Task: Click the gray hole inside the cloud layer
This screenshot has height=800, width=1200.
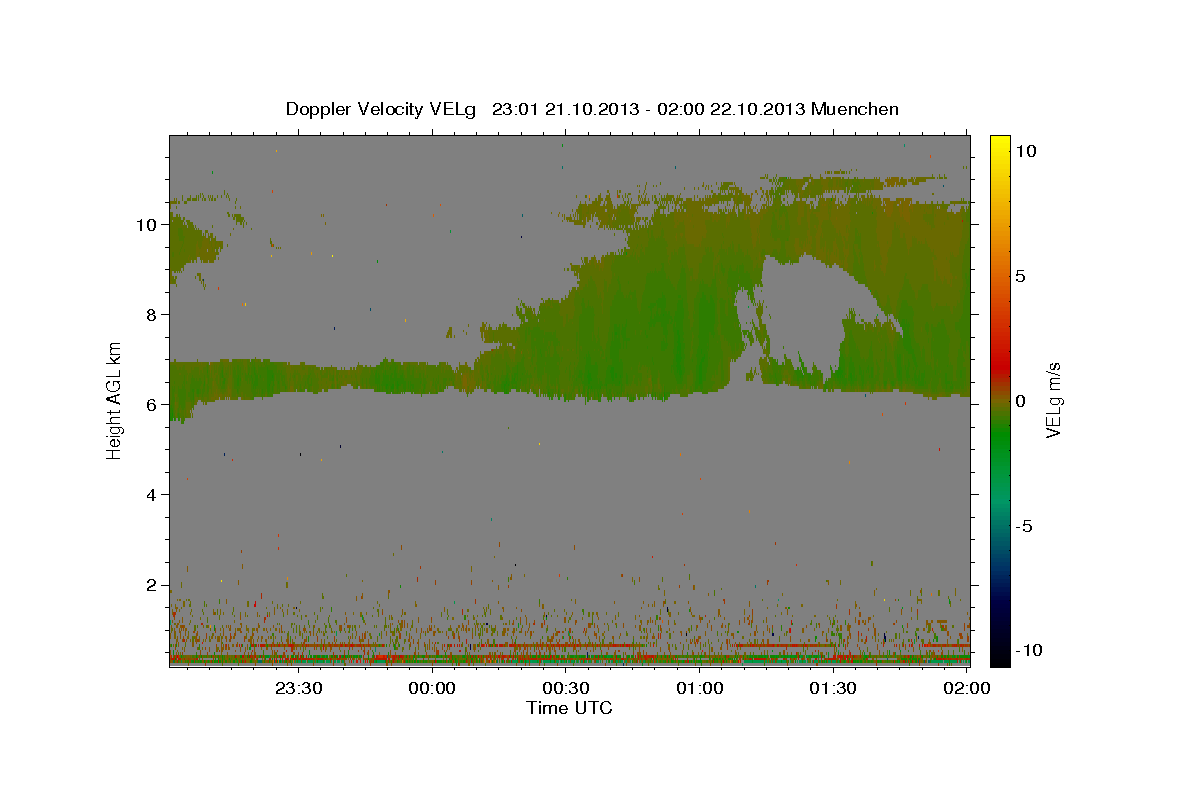Action: pos(810,315)
